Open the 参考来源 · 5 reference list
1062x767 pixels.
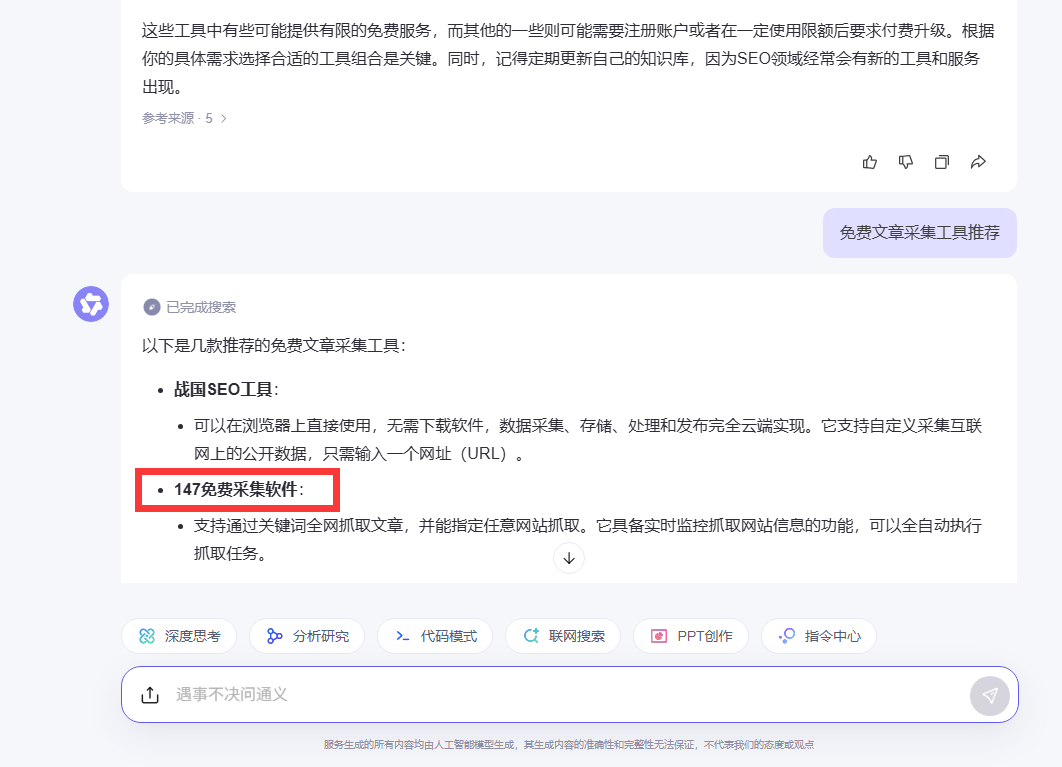(184, 119)
